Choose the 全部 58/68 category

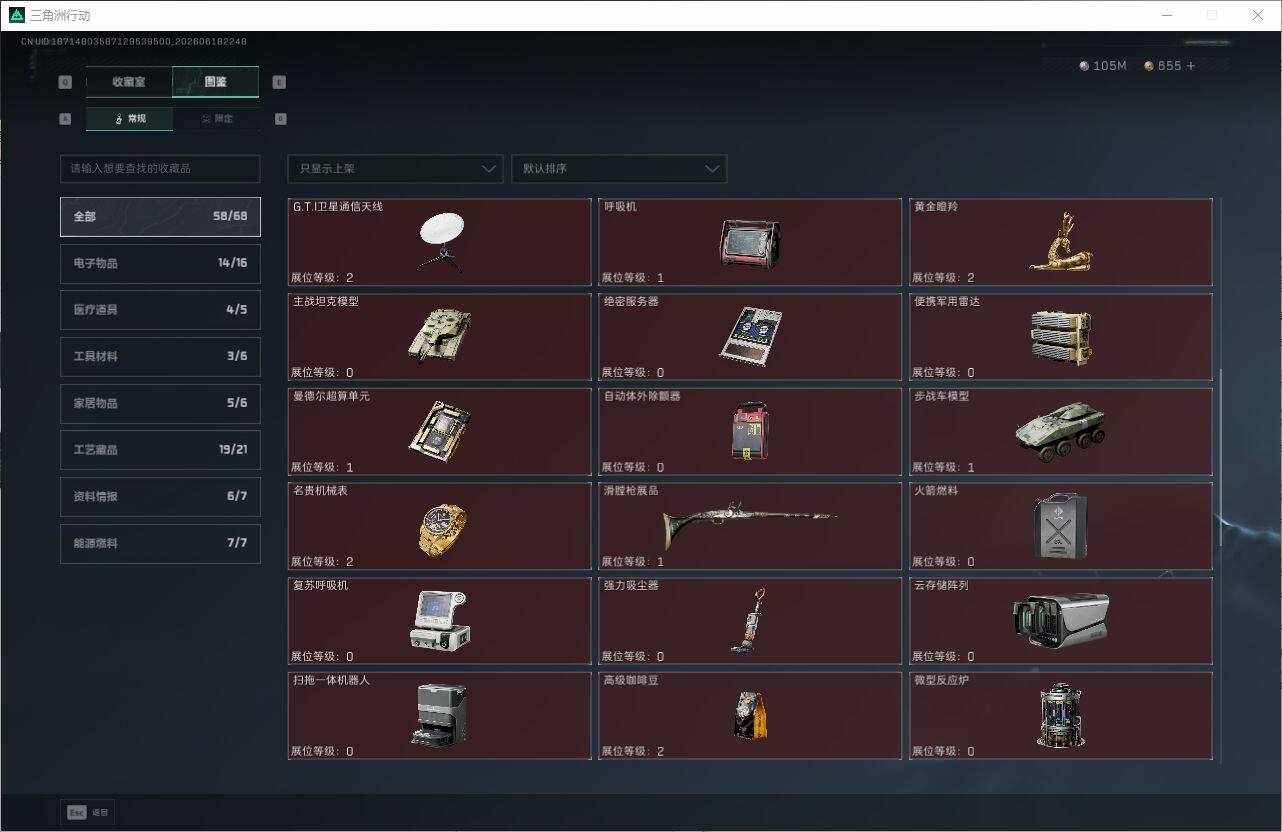160,216
